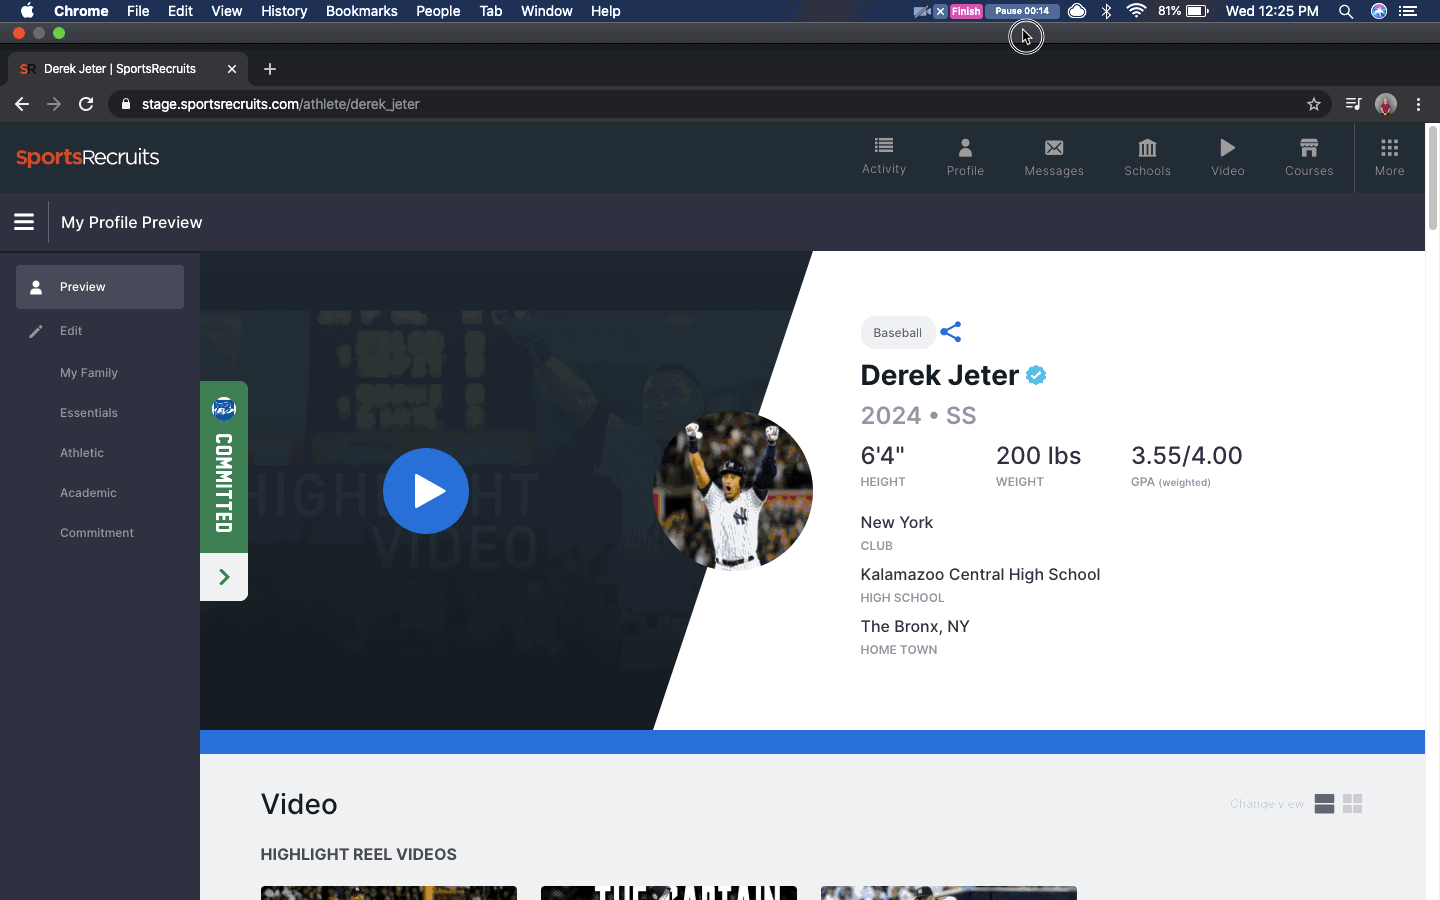
Task: Pause the screen recording timer
Action: coord(1022,11)
